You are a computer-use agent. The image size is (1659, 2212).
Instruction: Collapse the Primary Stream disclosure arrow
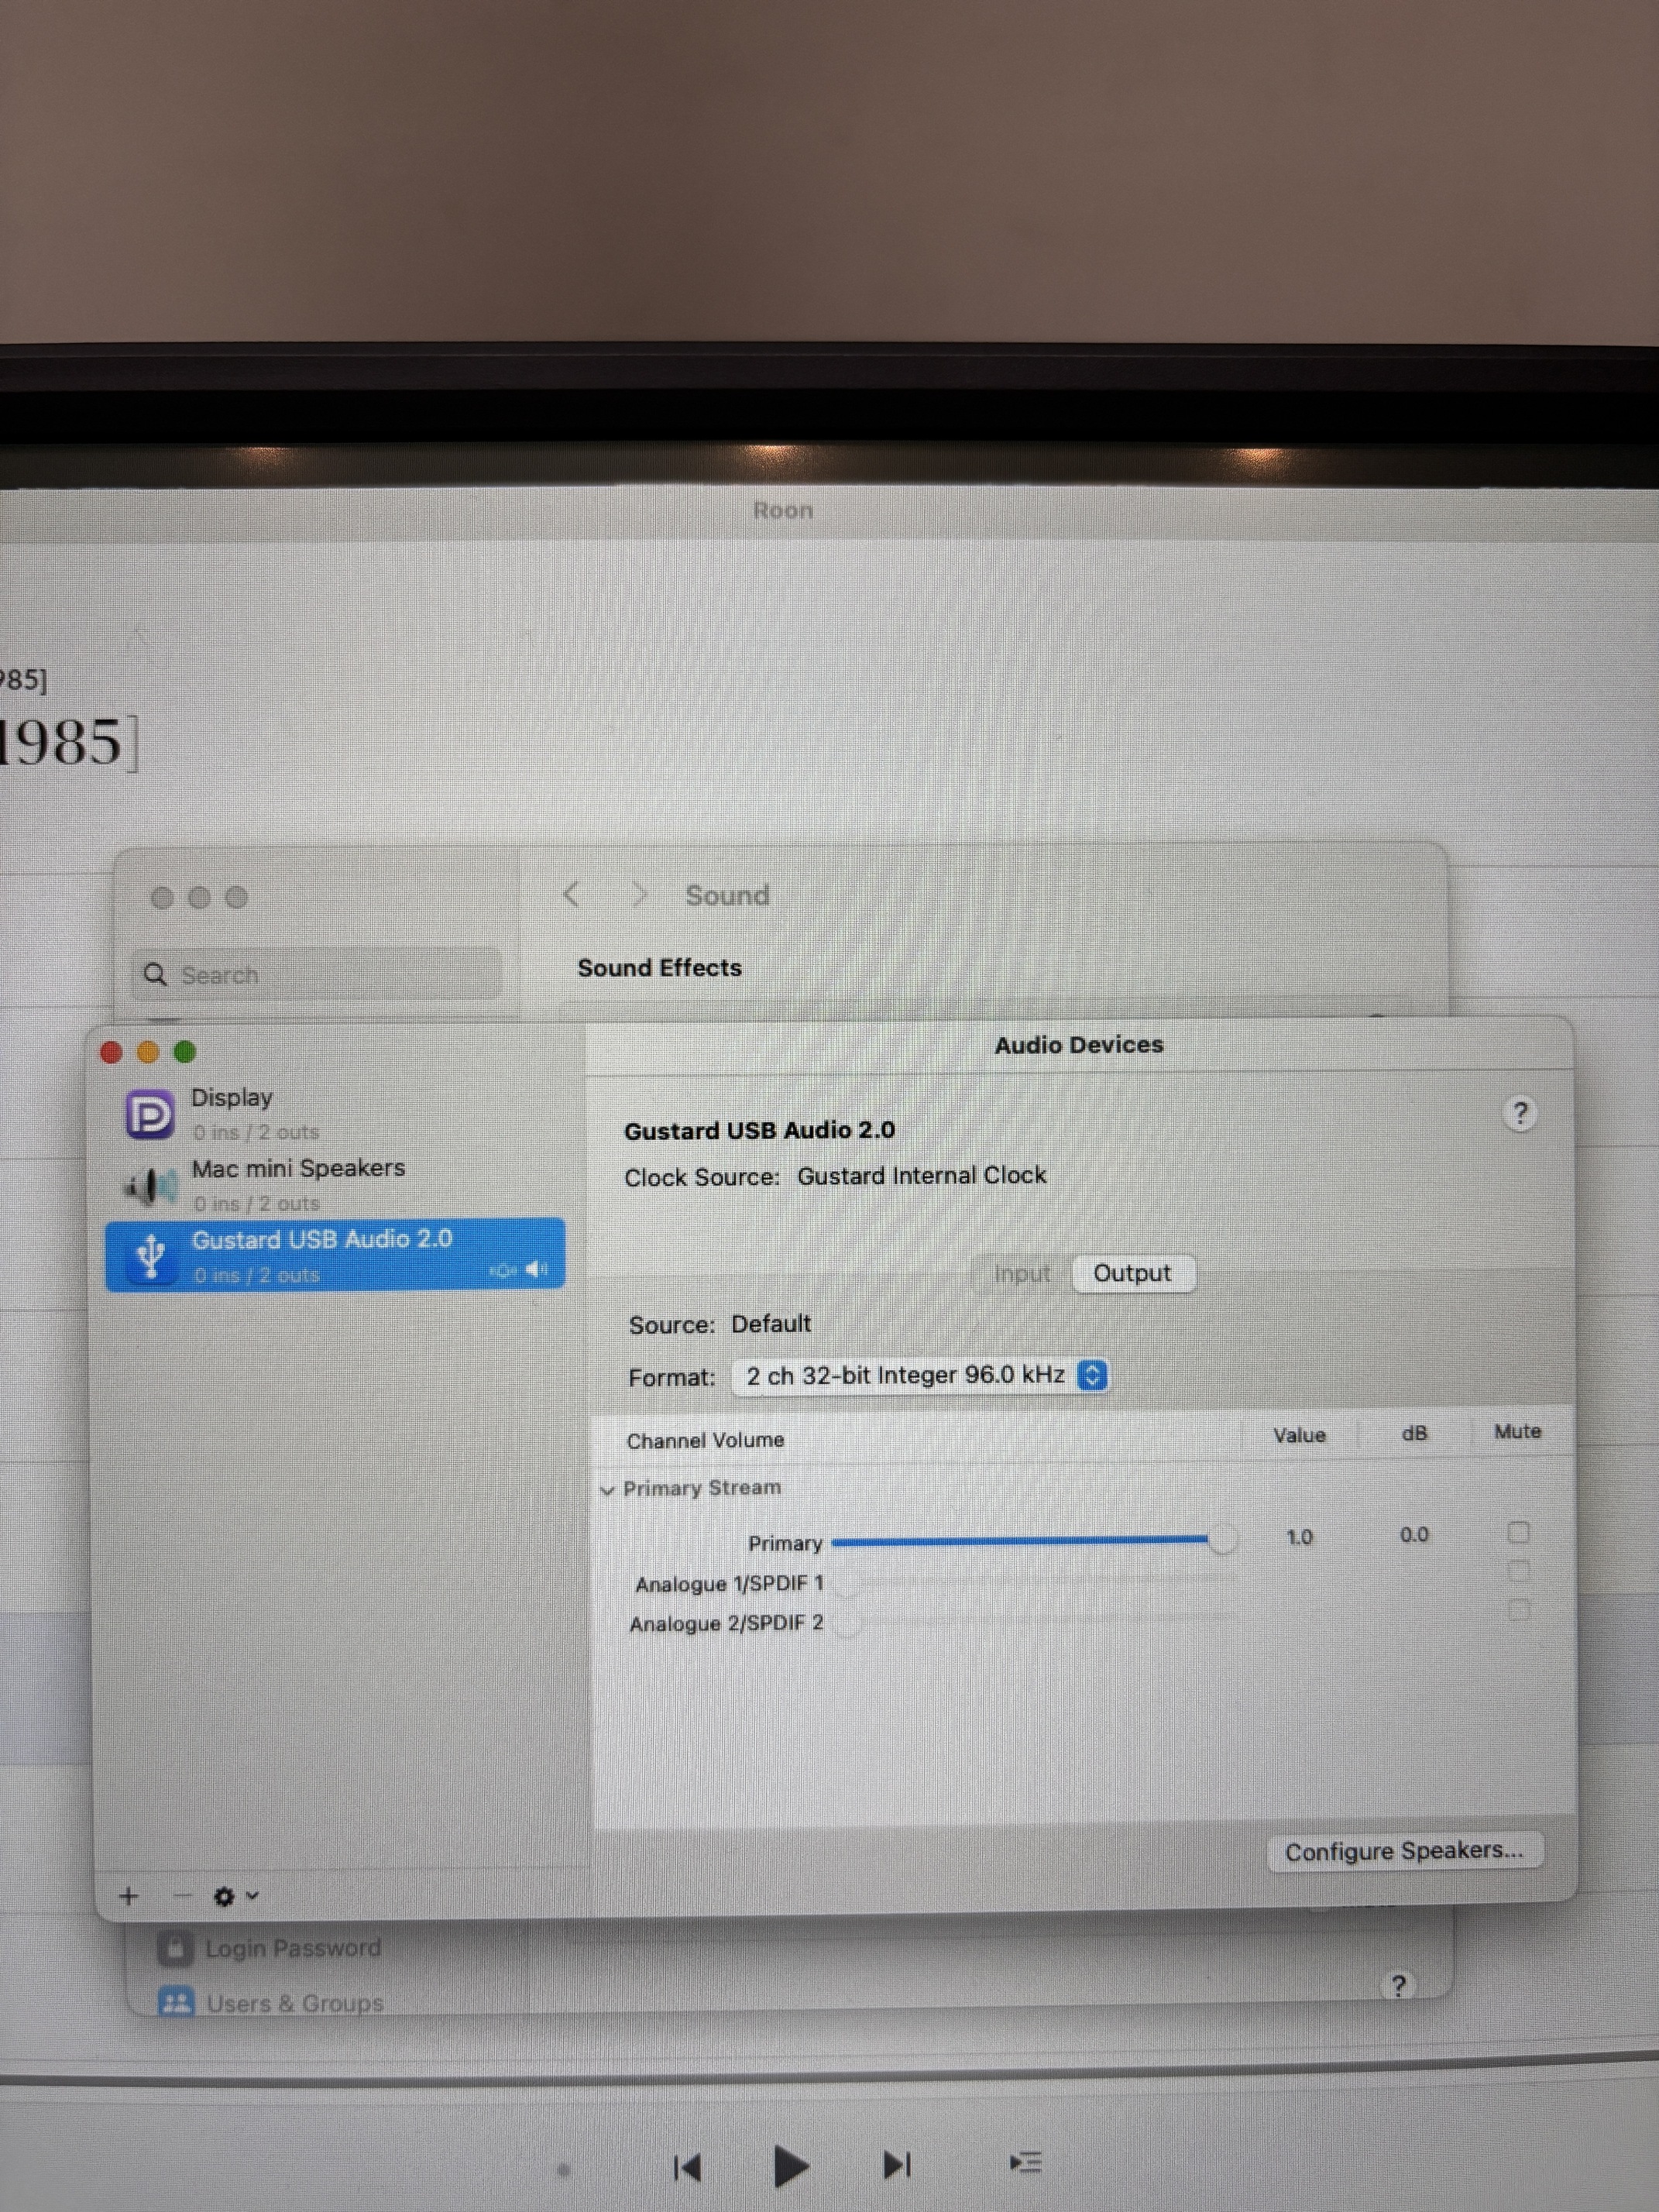point(607,1490)
